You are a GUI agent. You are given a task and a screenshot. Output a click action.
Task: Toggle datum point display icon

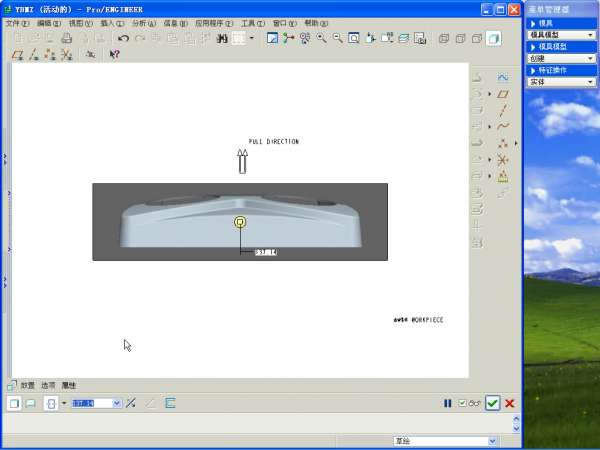[50, 54]
